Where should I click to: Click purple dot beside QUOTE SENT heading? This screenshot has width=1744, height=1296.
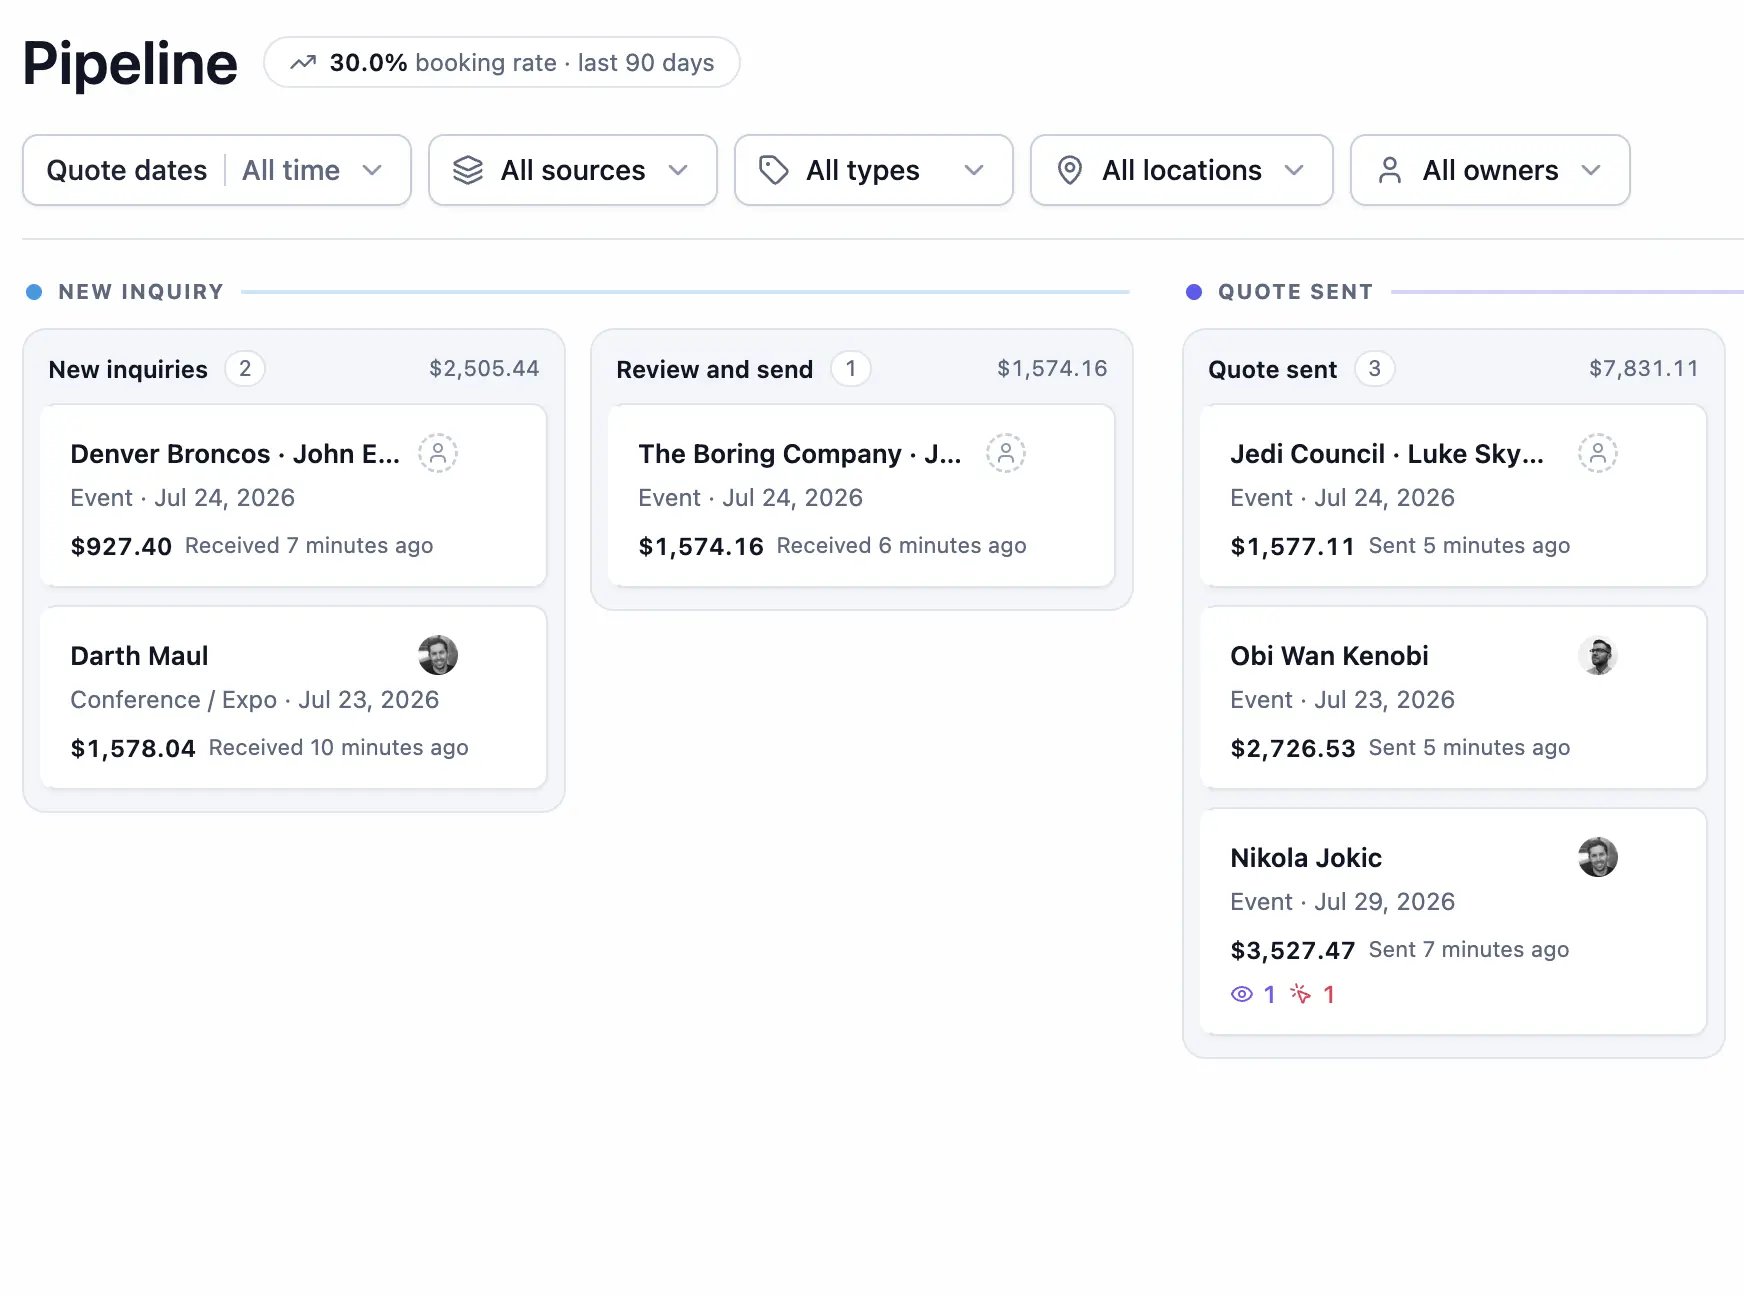tap(1194, 292)
